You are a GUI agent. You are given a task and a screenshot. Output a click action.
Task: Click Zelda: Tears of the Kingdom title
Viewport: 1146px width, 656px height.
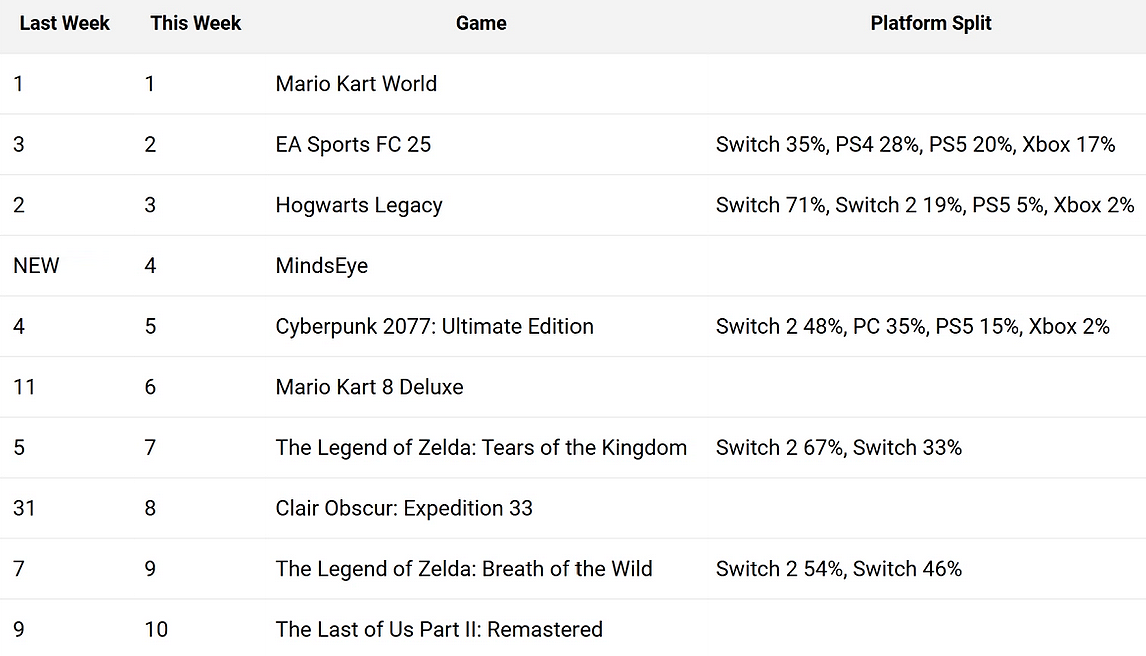click(x=481, y=448)
